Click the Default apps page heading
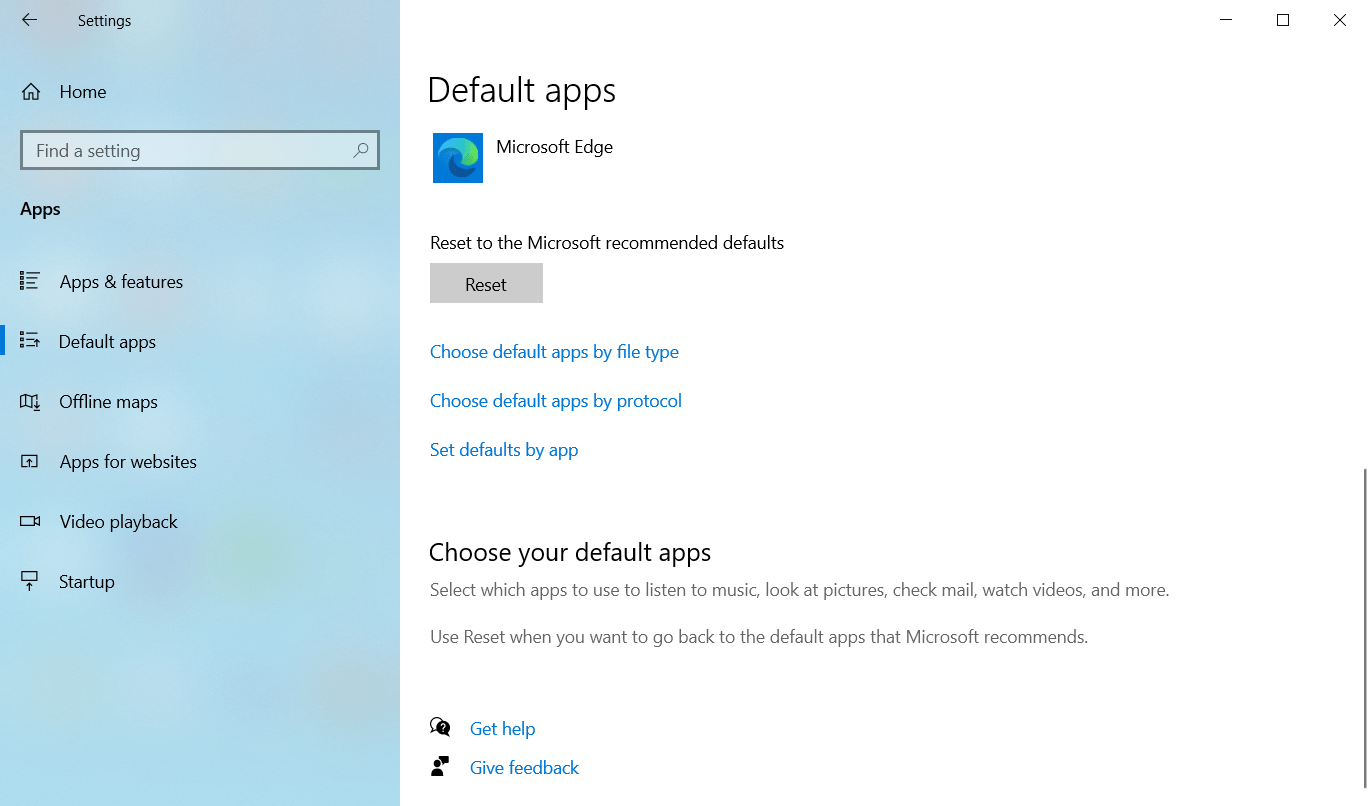This screenshot has height=806, width=1369. click(522, 91)
